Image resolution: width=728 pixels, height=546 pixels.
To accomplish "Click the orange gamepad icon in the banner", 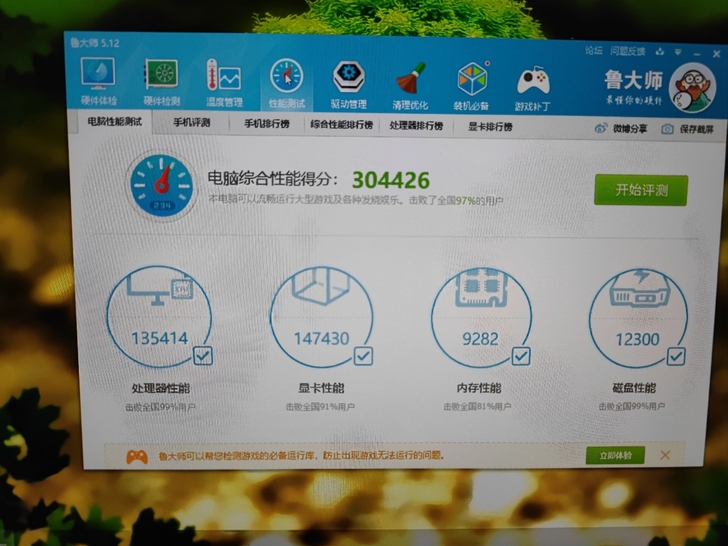I will 137,457.
